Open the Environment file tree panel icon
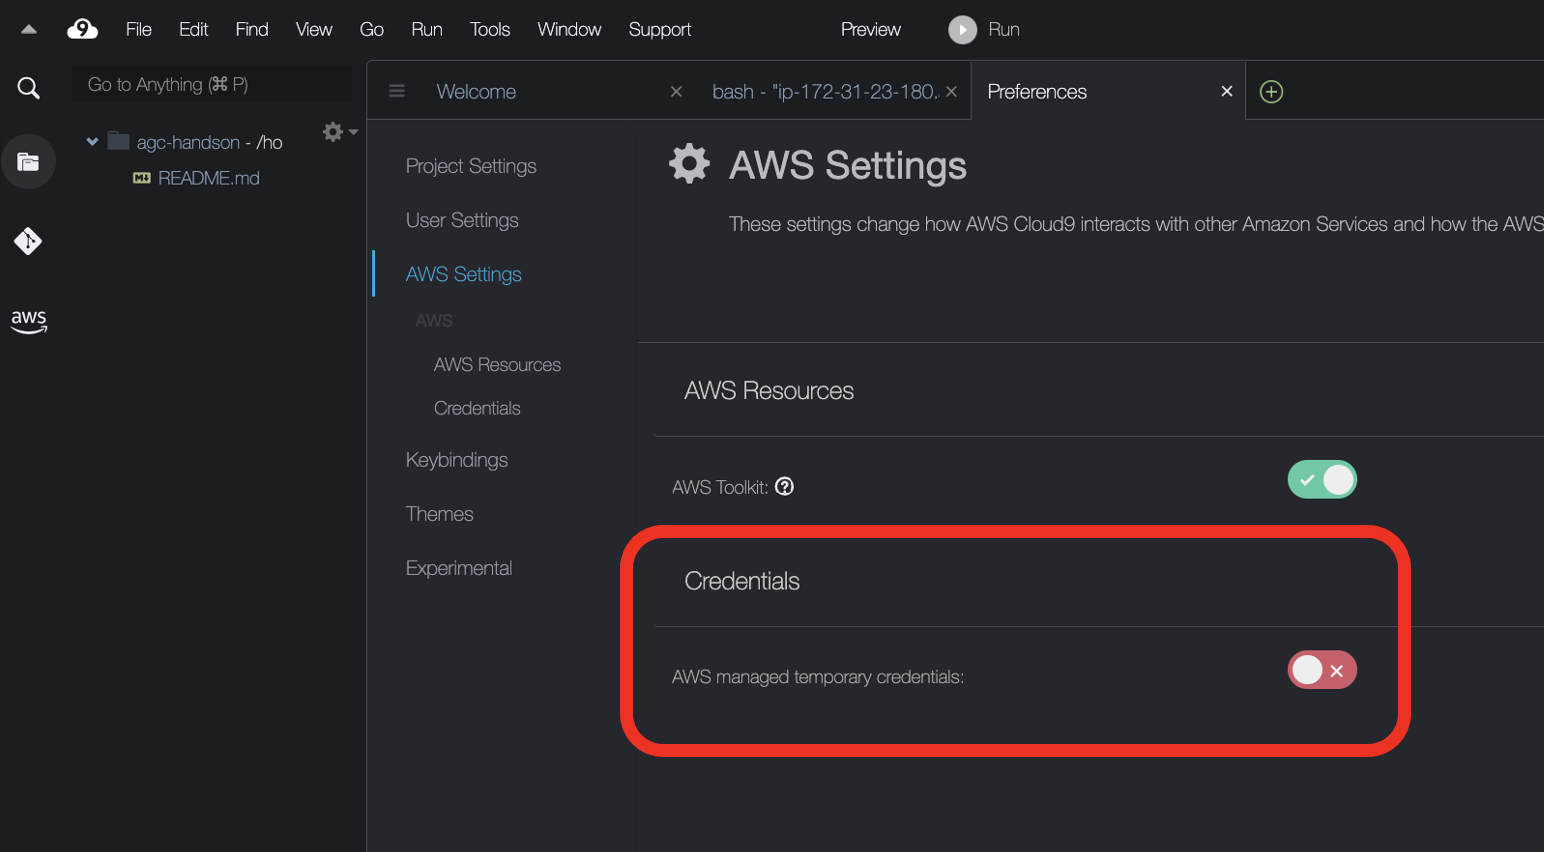 [x=28, y=161]
